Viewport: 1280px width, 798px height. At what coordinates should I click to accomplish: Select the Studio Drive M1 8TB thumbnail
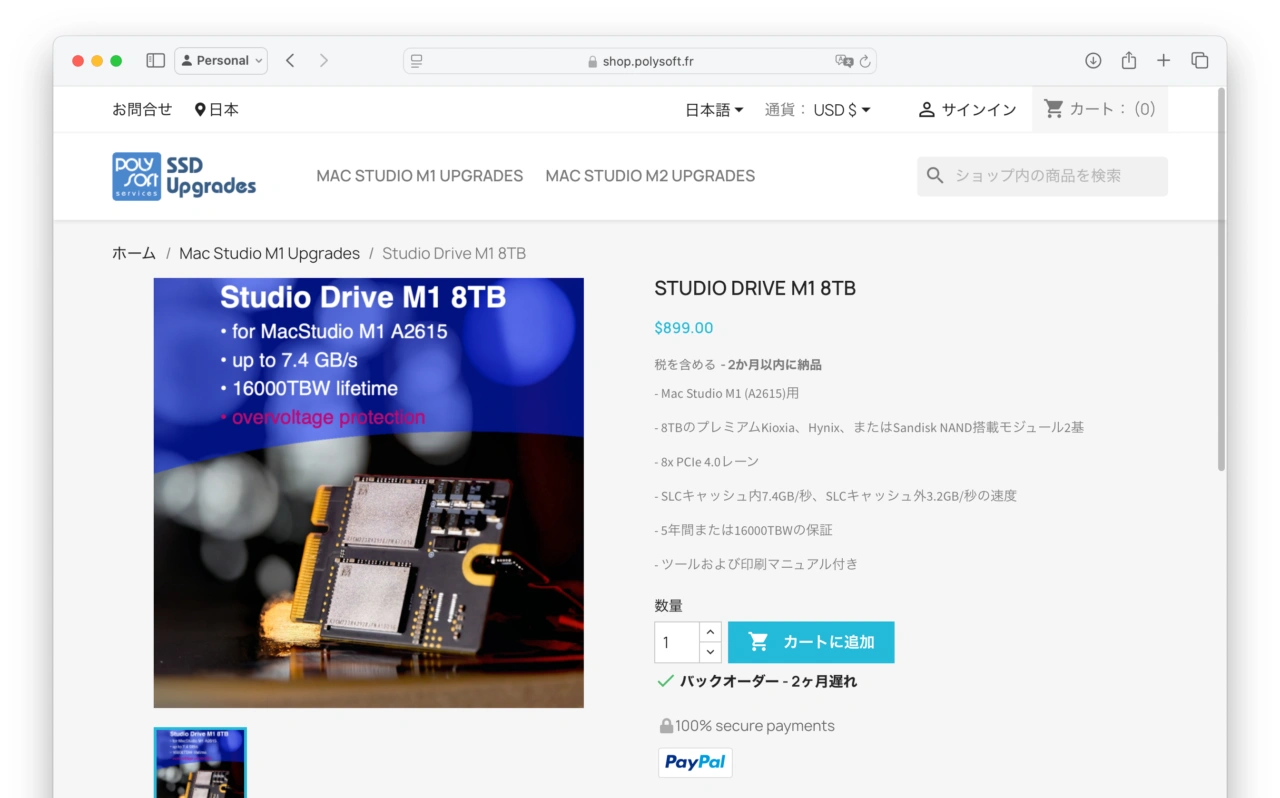[x=200, y=762]
